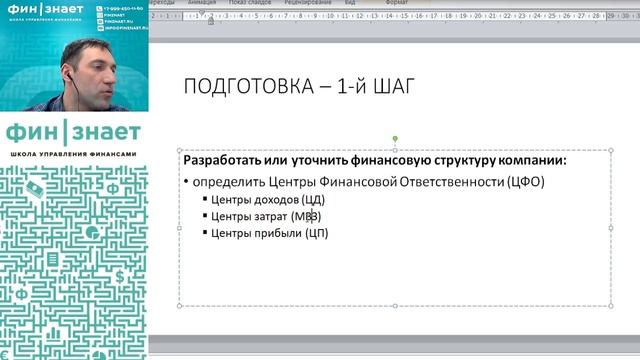Switch to the Рецензирование ribbon tab

click(308, 2)
